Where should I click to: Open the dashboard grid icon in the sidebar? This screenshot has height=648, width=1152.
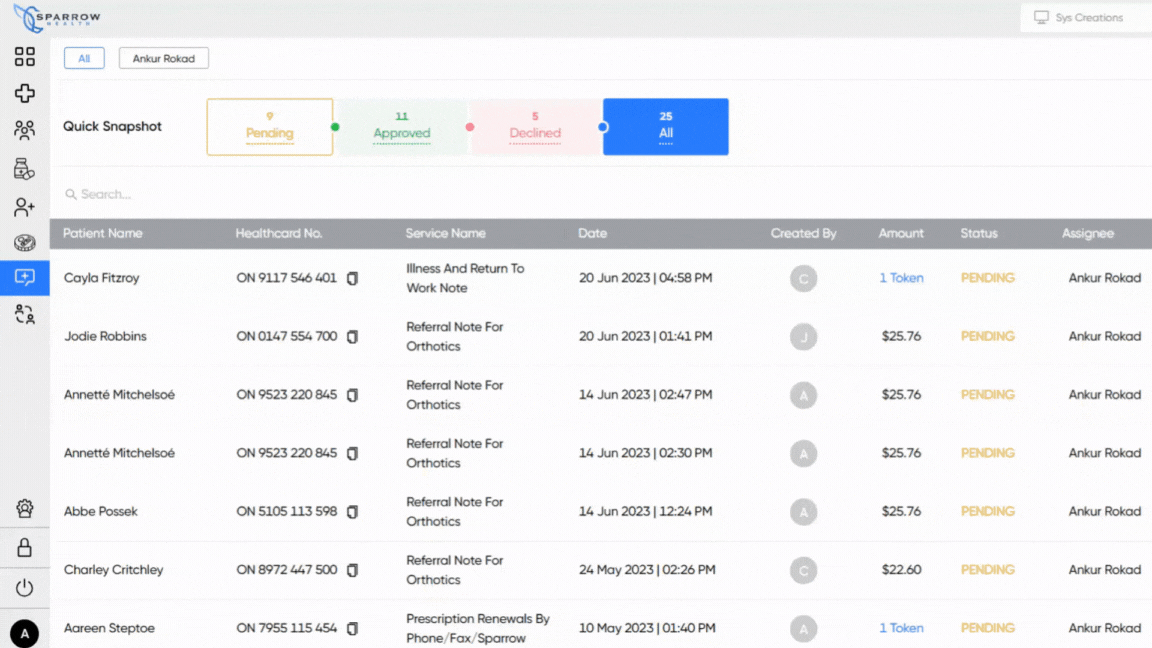pyautogui.click(x=24, y=57)
